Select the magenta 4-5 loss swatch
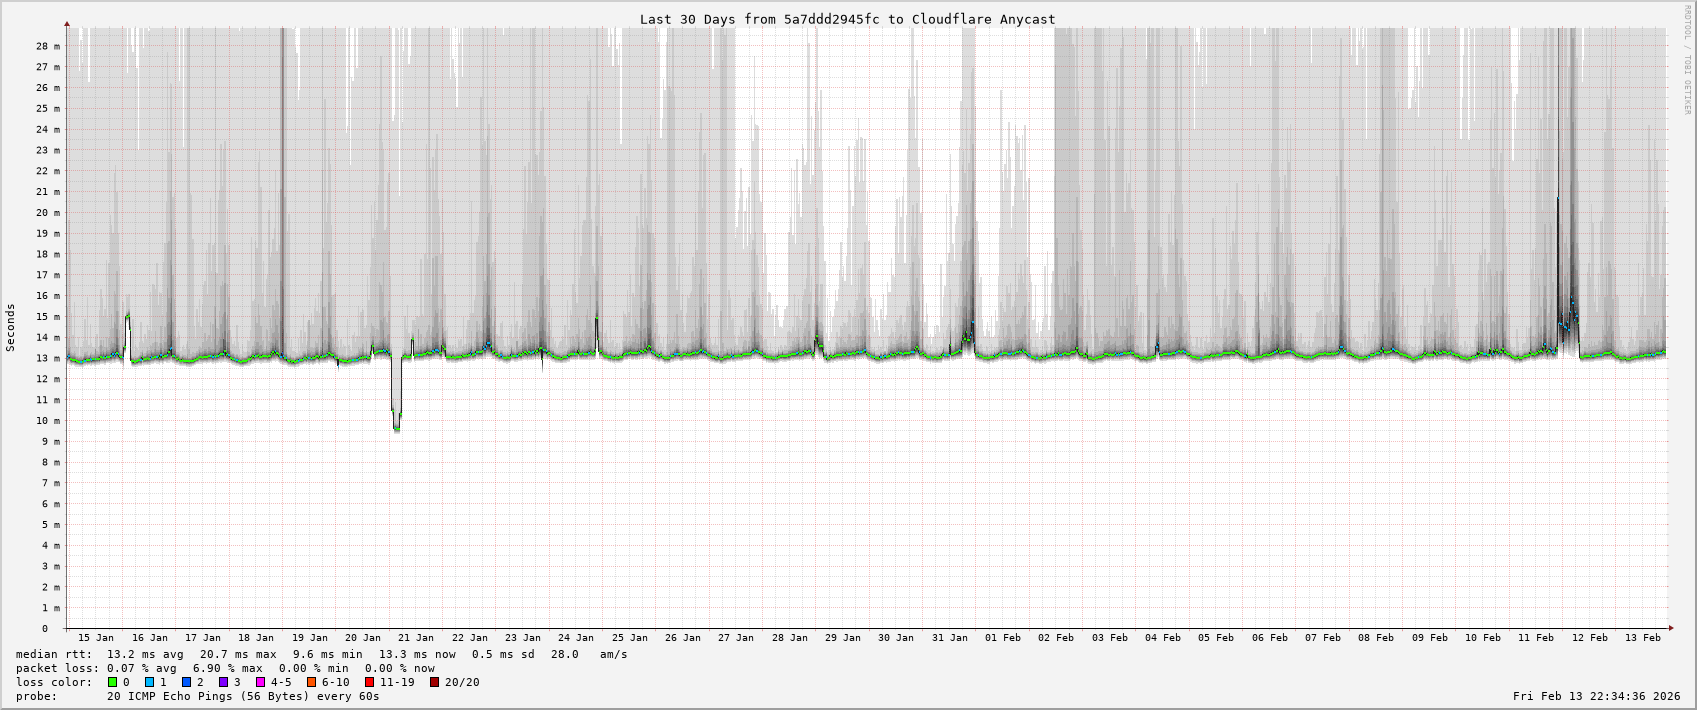The image size is (1697, 710). coord(261,682)
